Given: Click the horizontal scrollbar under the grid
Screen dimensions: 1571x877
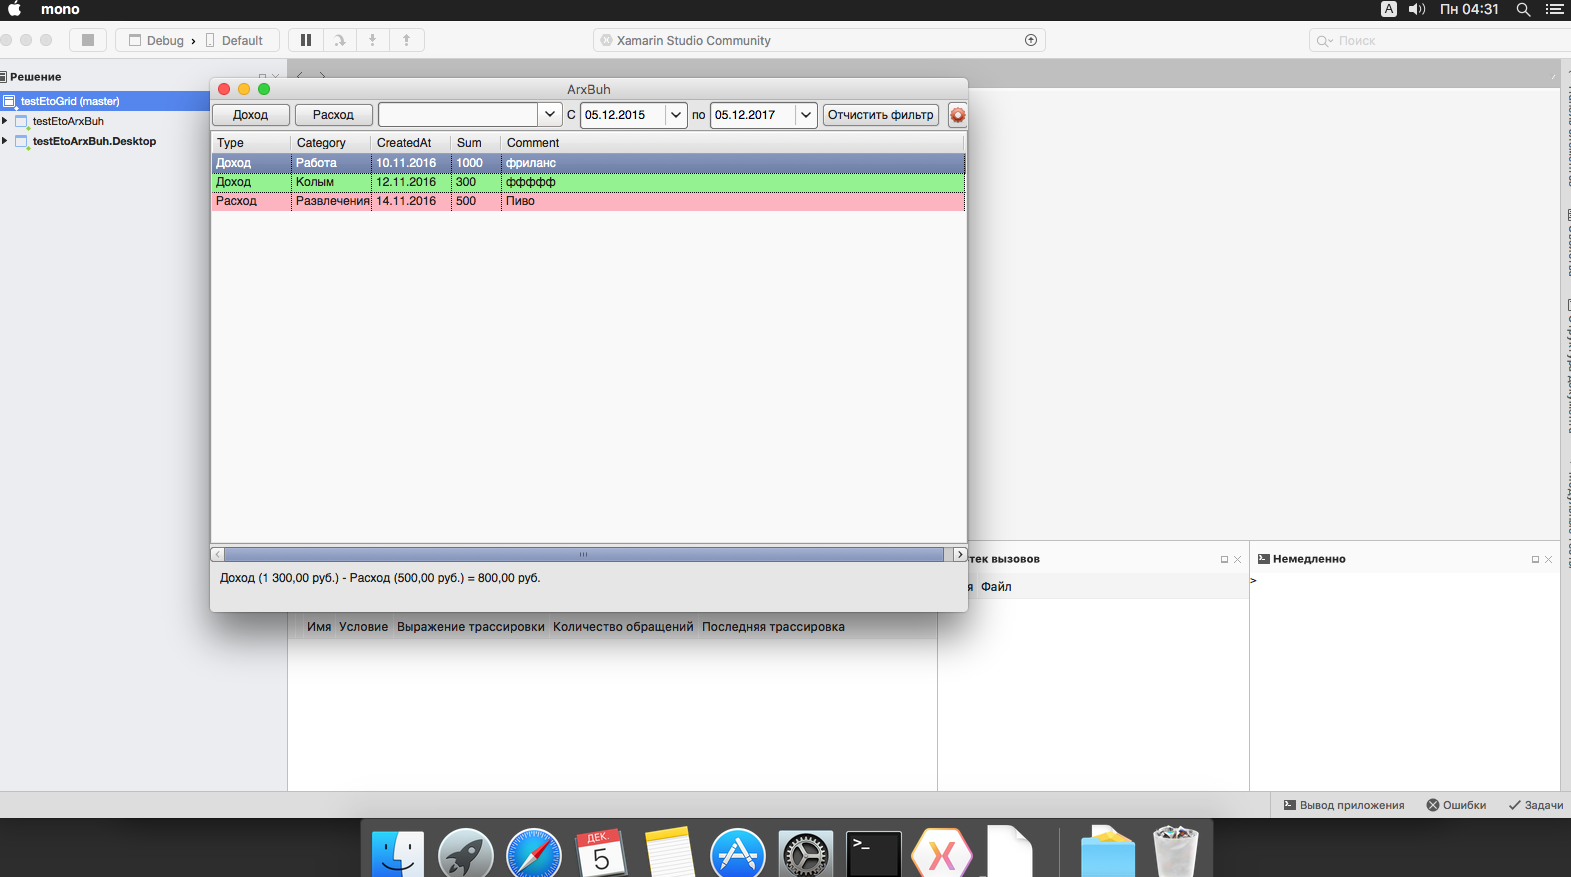Looking at the screenshot, I should point(584,554).
